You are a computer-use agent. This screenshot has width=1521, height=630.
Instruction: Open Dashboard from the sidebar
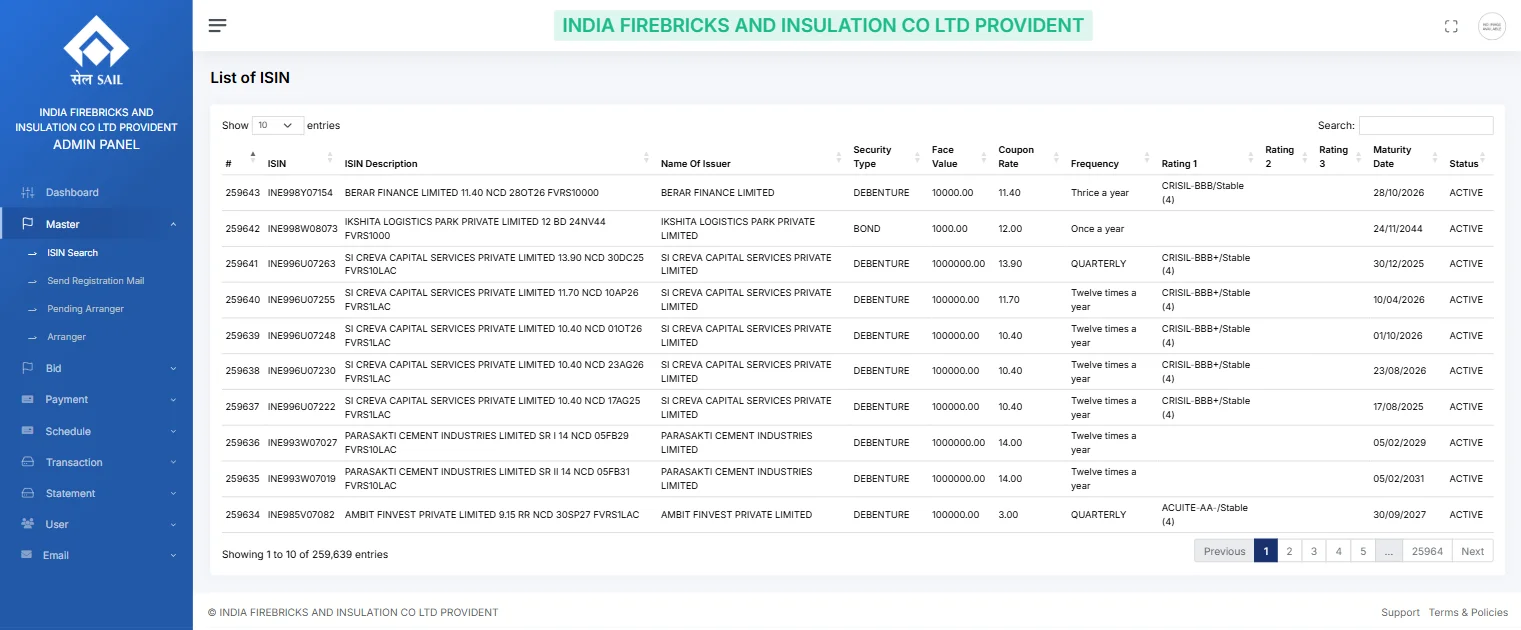(x=72, y=192)
